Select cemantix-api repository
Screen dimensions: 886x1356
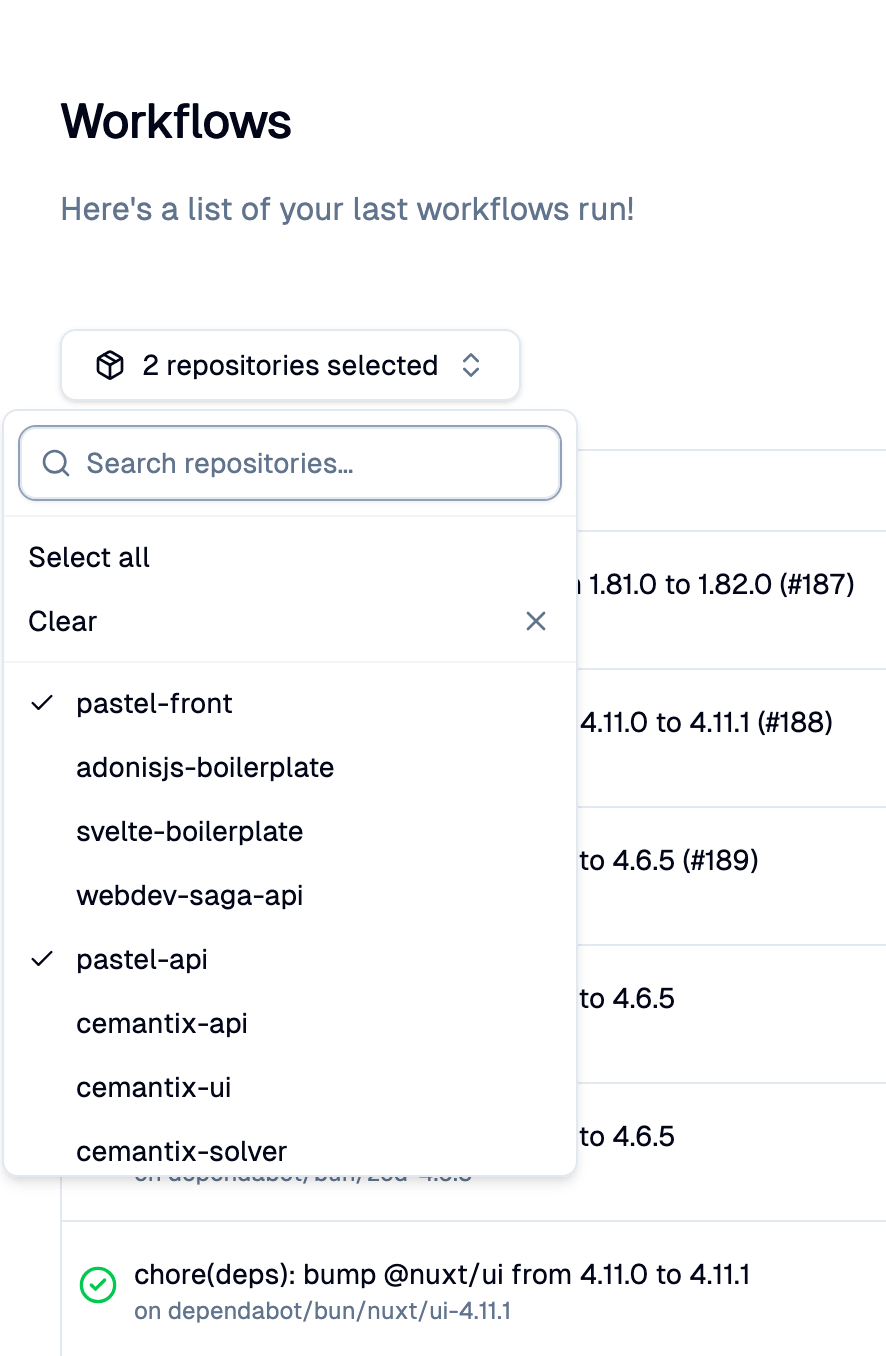click(x=290, y=1023)
